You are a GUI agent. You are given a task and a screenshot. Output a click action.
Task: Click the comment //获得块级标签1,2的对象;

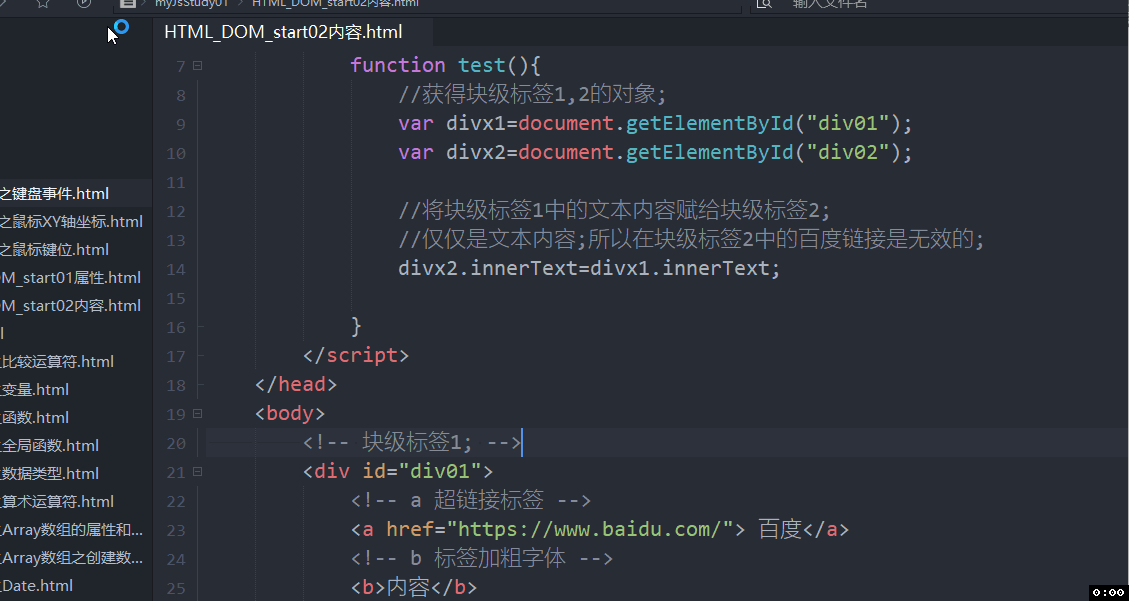(534, 95)
